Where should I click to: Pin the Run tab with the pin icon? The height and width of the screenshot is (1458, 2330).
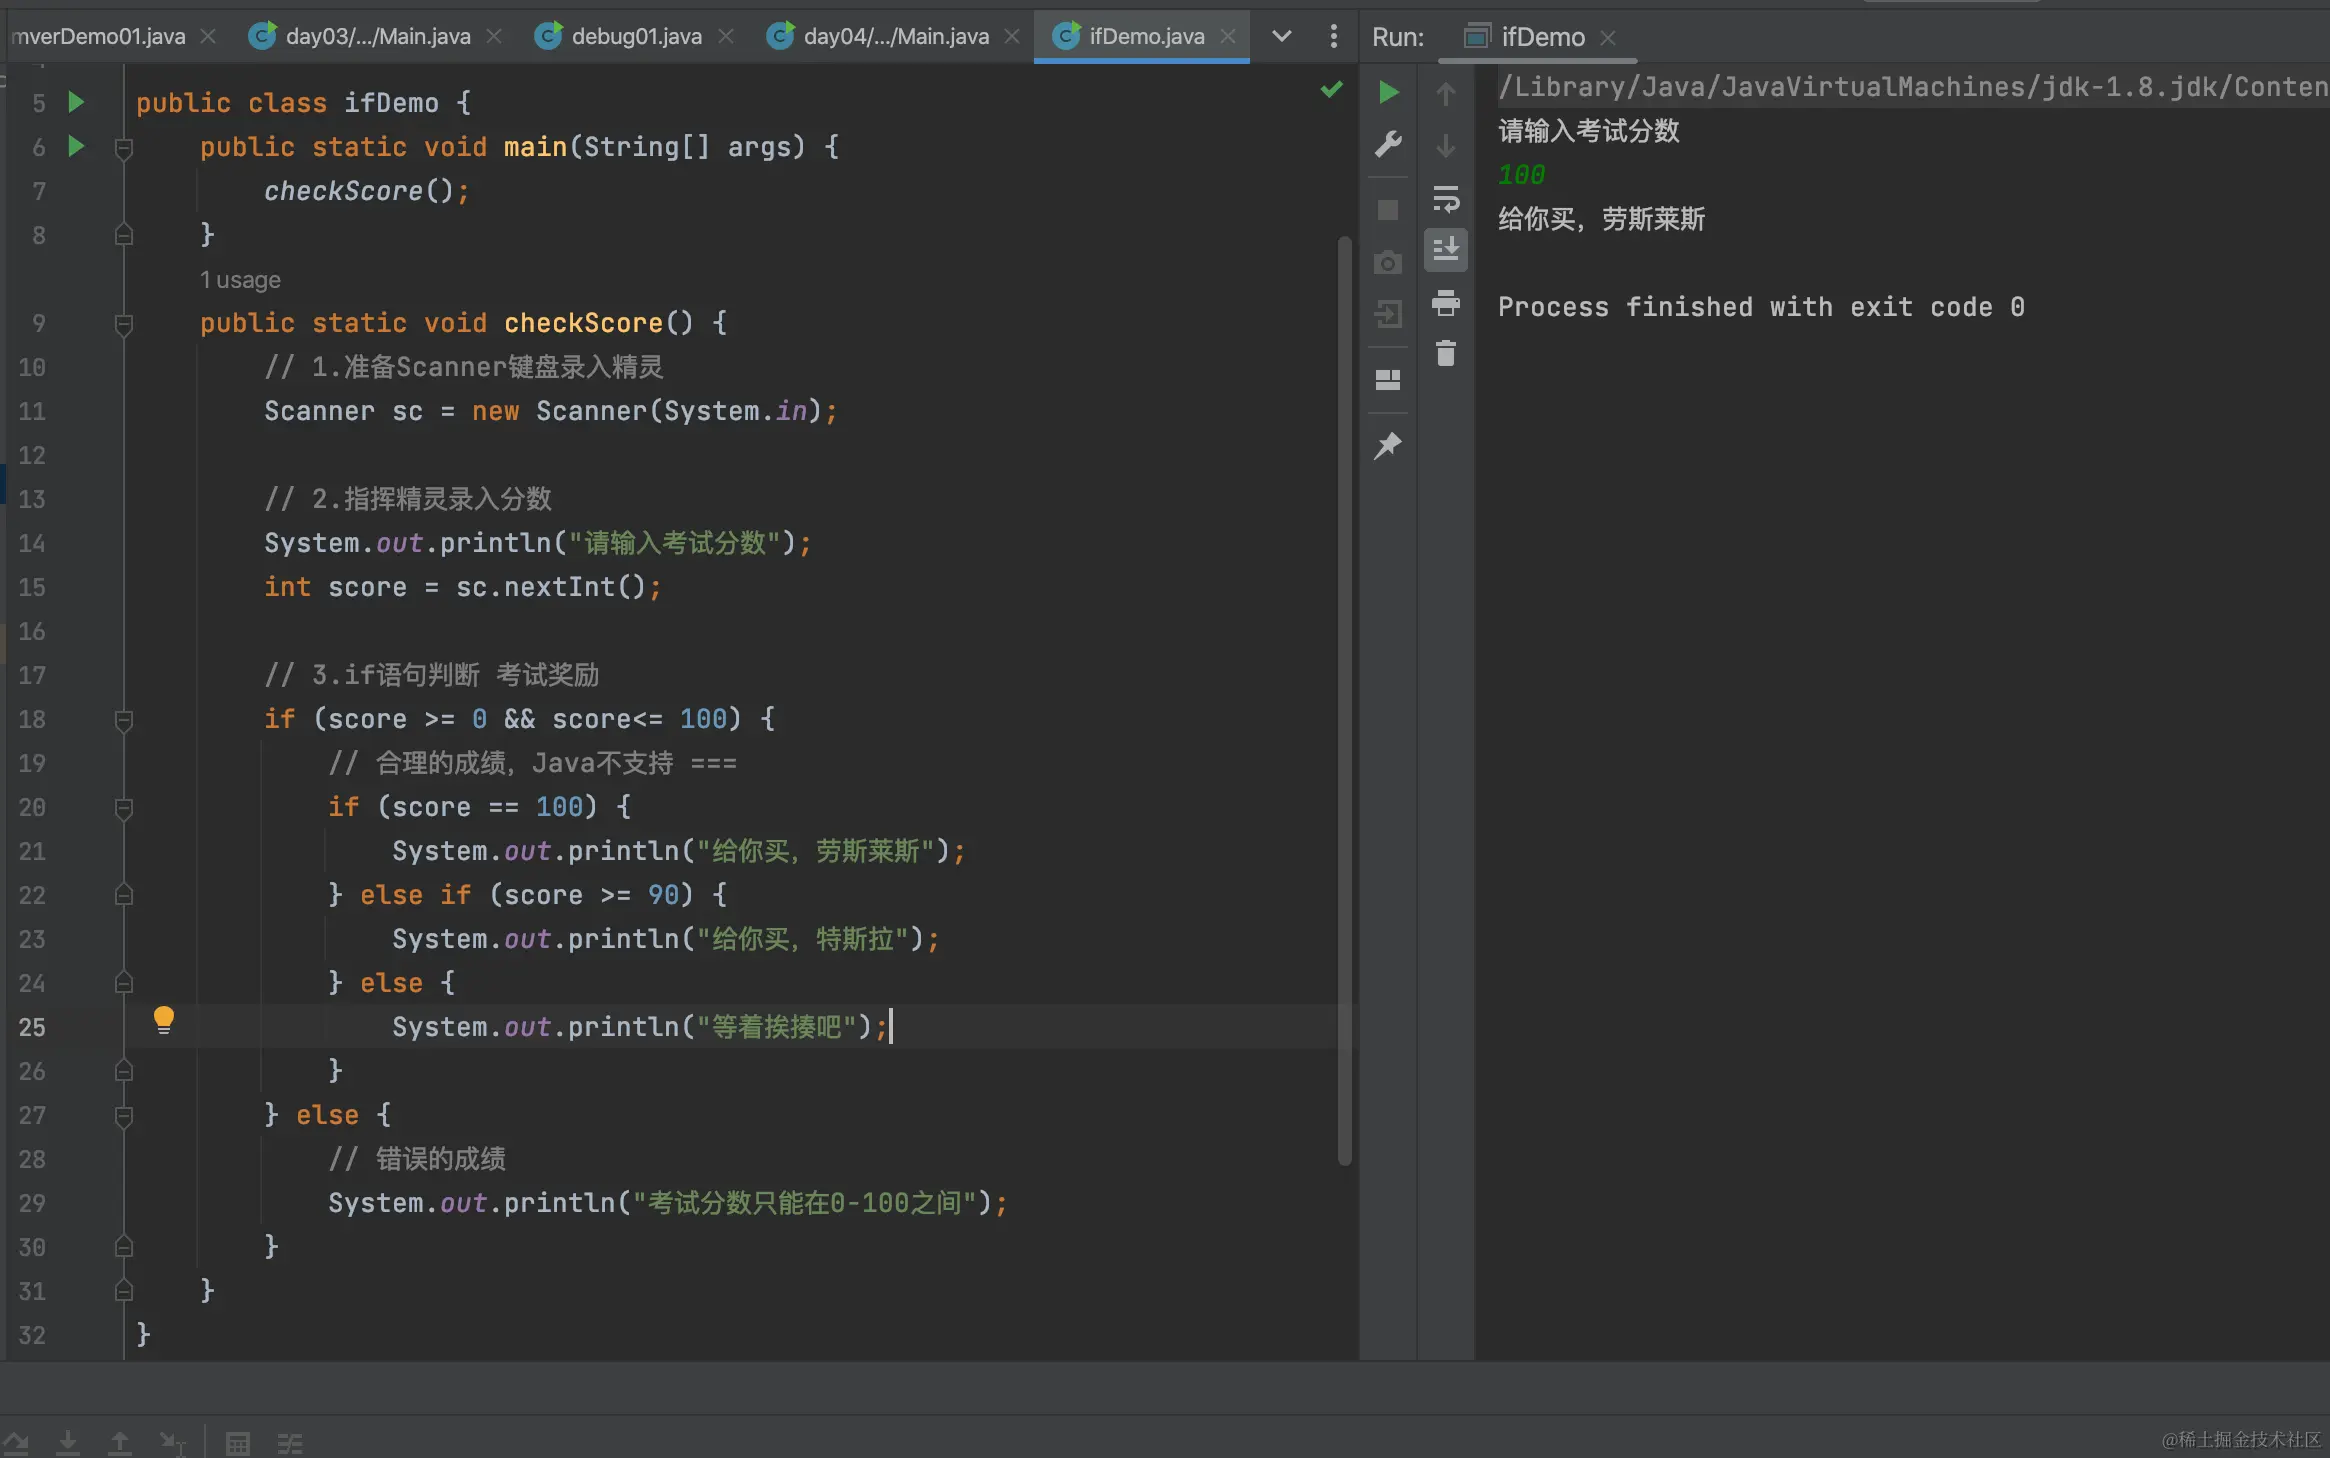[x=1388, y=445]
